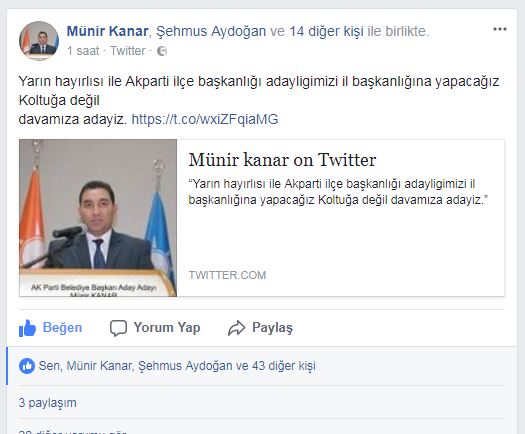Image resolution: width=525 pixels, height=434 pixels.
Task: Click blue like reaction icon beside names
Action: (27, 366)
